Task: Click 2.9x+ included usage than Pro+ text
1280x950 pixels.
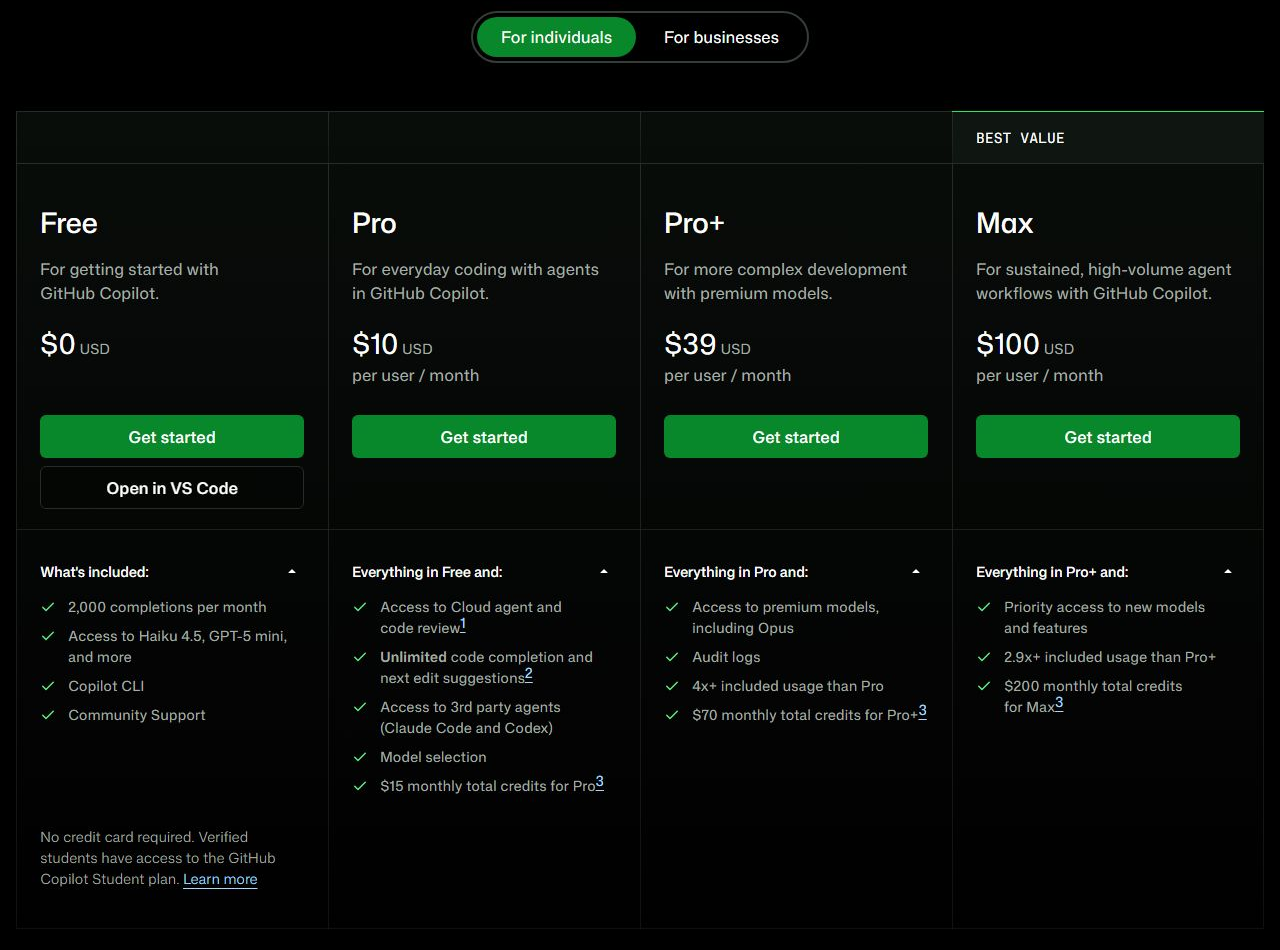Action: pos(1110,657)
